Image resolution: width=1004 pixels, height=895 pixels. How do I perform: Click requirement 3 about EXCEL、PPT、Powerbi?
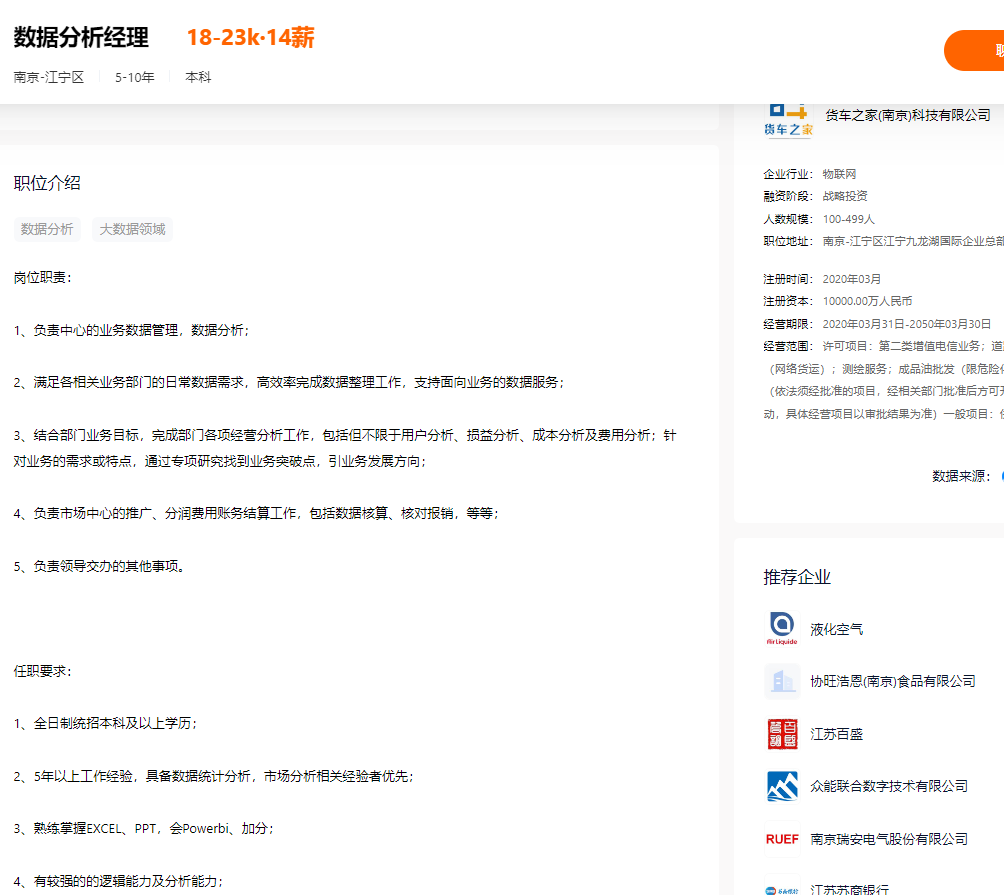coord(143,828)
